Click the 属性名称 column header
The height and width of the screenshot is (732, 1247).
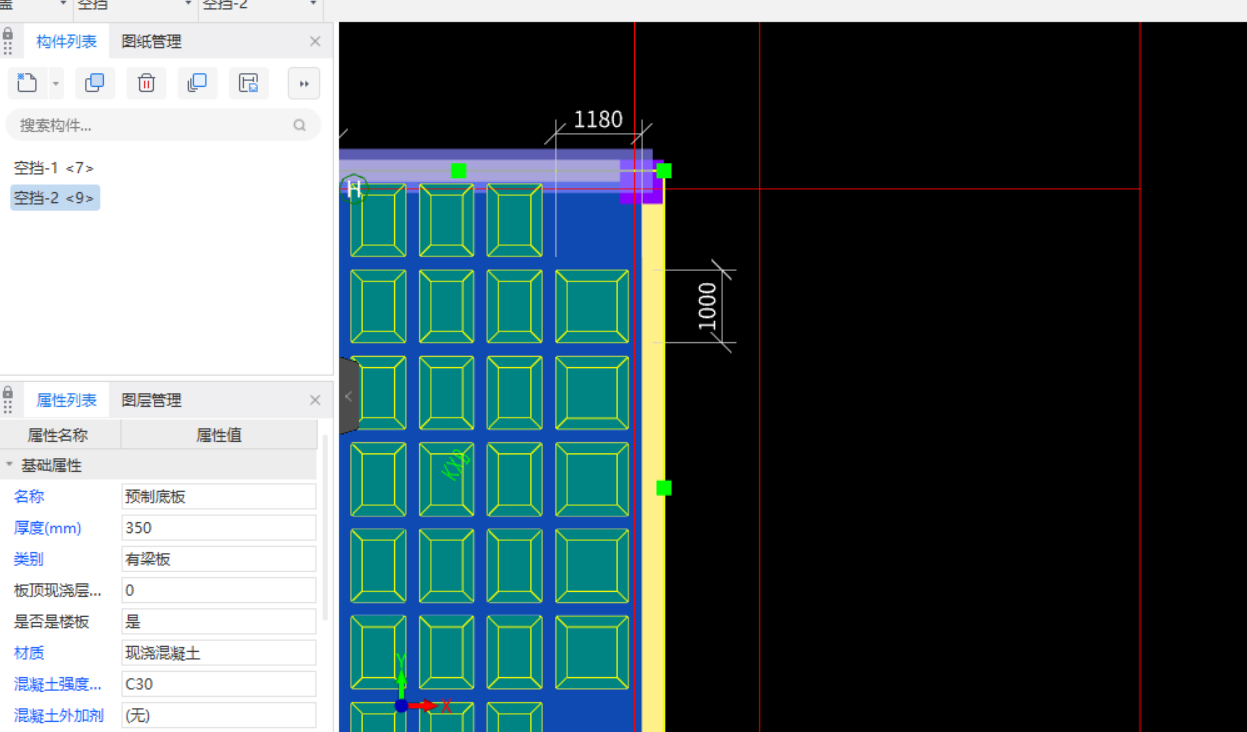(x=58, y=435)
